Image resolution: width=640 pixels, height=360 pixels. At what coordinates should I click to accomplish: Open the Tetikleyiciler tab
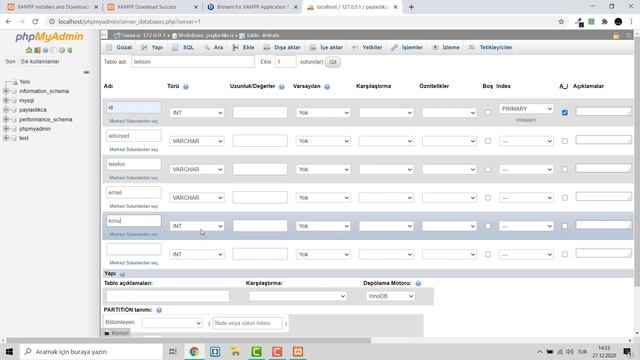point(490,47)
